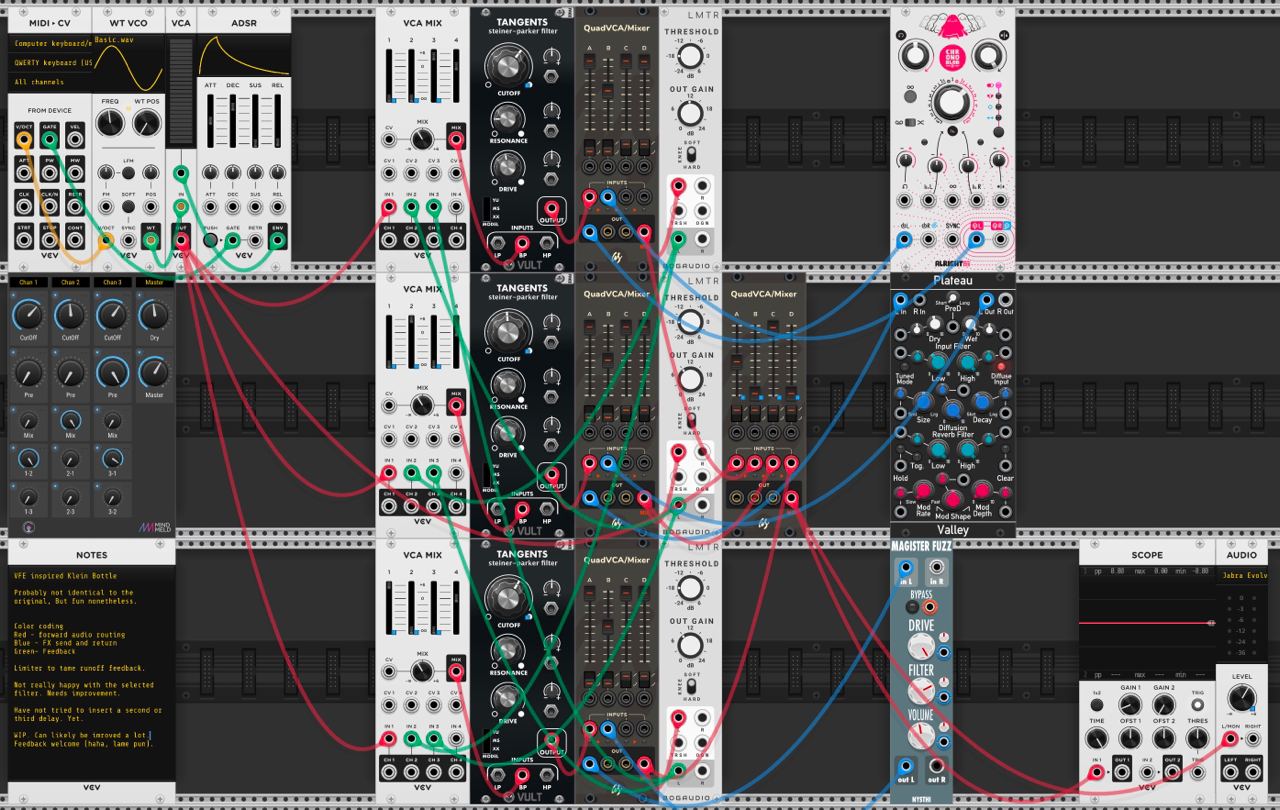Select the 'Chan 1' label on MindMeld
Image resolution: width=1280 pixels, height=810 pixels.
28,282
